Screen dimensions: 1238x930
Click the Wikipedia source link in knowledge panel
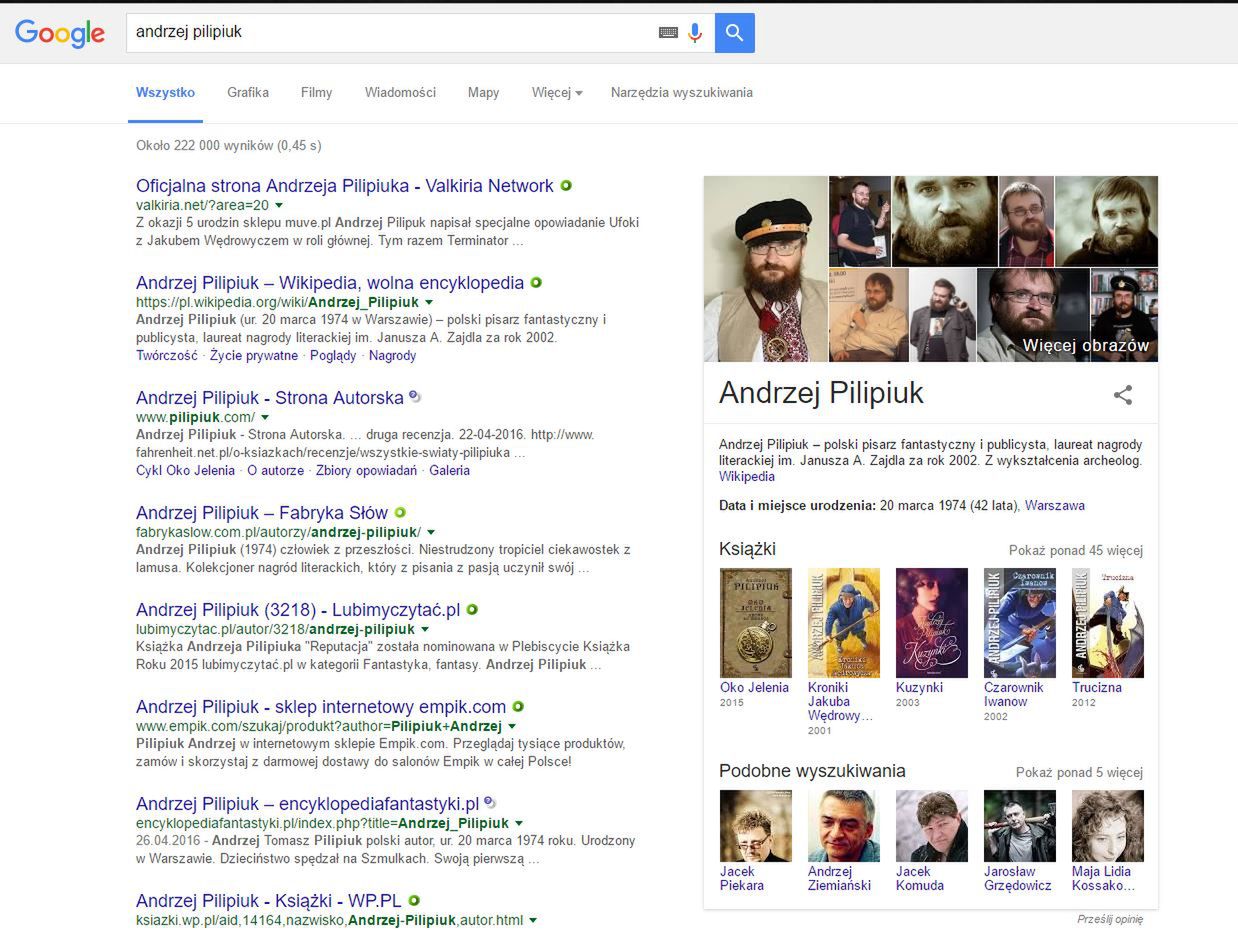pyautogui.click(x=747, y=477)
